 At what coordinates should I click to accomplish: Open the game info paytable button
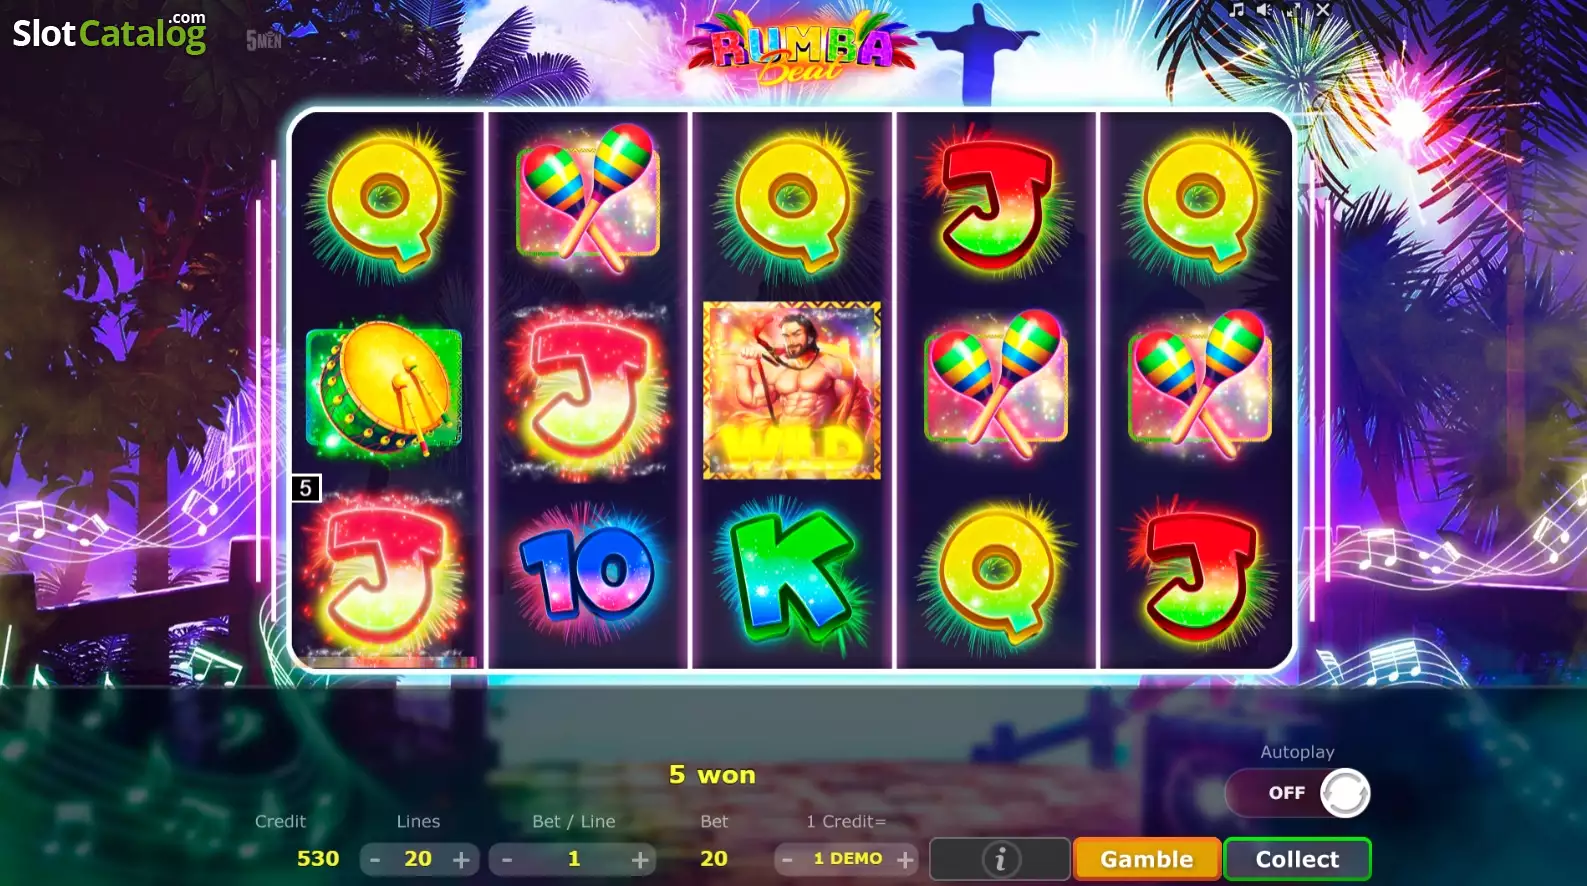tap(1000, 859)
